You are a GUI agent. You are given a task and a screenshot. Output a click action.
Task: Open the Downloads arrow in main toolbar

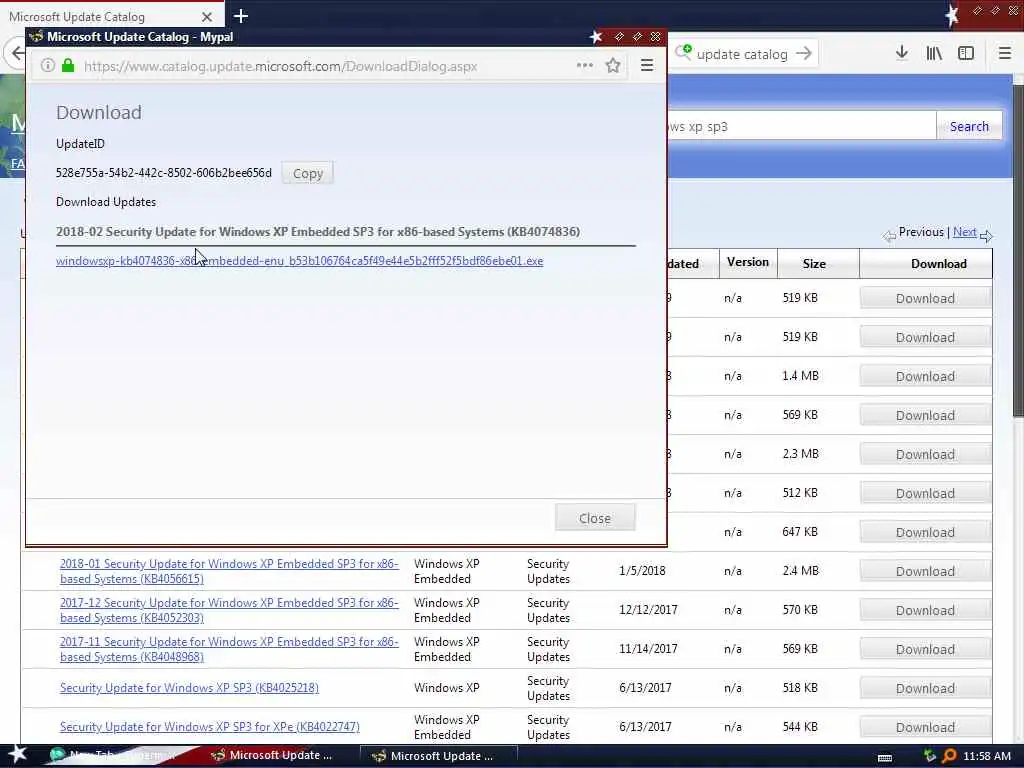[x=901, y=53]
